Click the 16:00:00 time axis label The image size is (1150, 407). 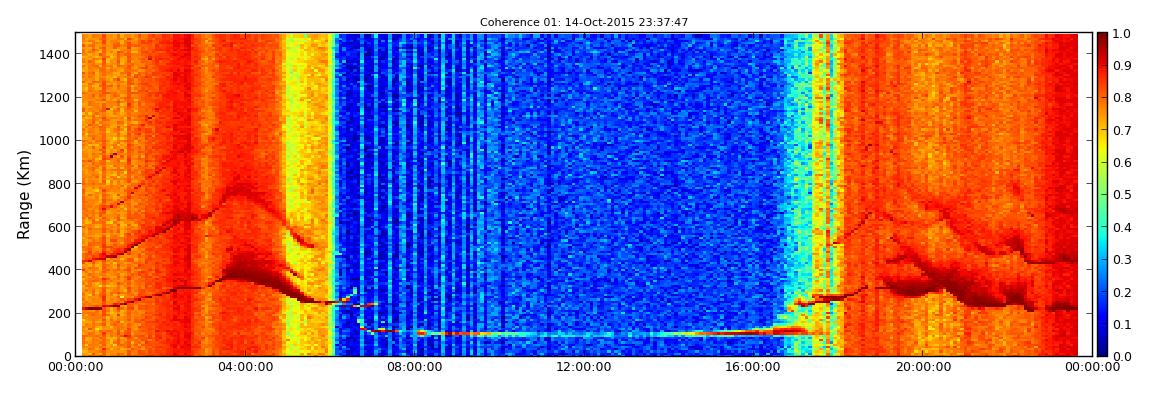[755, 367]
